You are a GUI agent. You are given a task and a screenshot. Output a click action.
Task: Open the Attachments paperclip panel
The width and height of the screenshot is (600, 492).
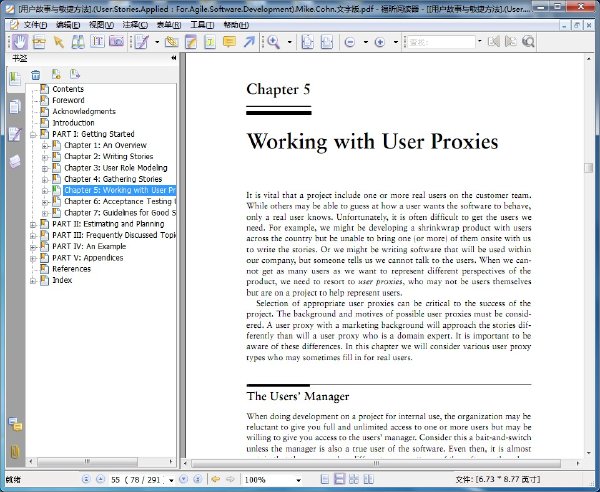pyautogui.click(x=15, y=452)
